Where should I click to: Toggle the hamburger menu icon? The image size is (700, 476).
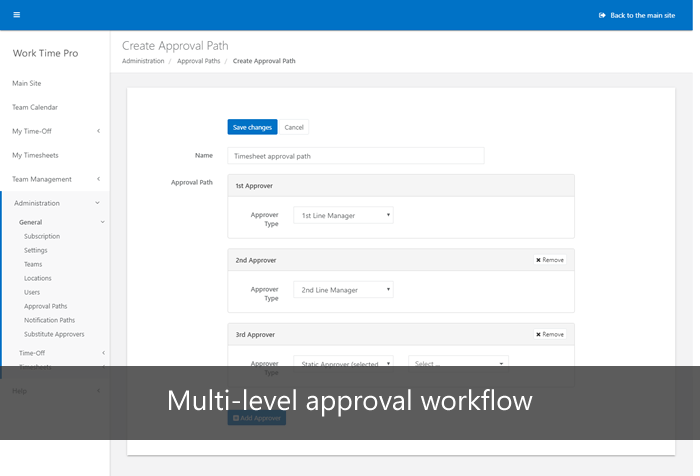click(x=17, y=15)
